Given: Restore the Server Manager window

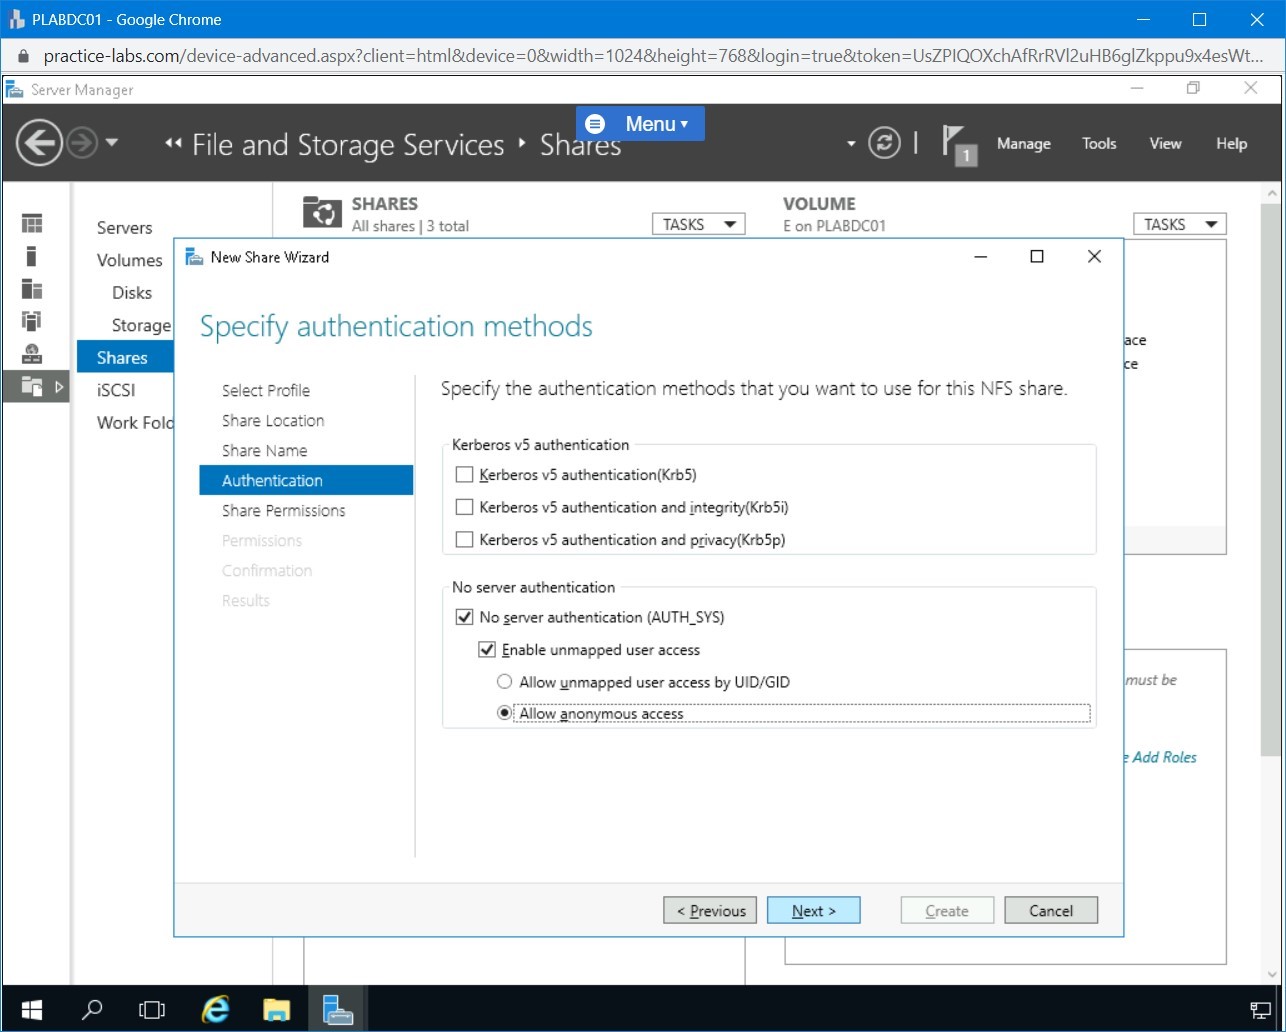Looking at the screenshot, I should (1193, 89).
